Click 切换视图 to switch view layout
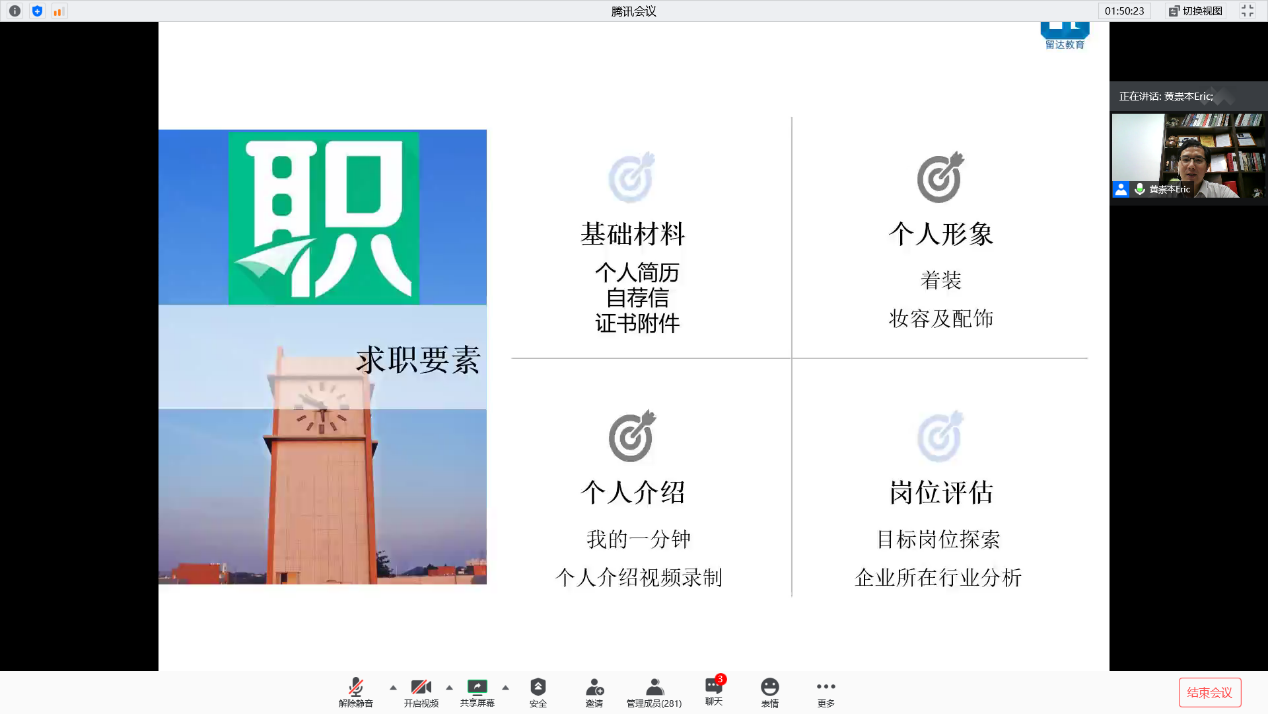This screenshot has height=714, width=1268. [x=1196, y=11]
